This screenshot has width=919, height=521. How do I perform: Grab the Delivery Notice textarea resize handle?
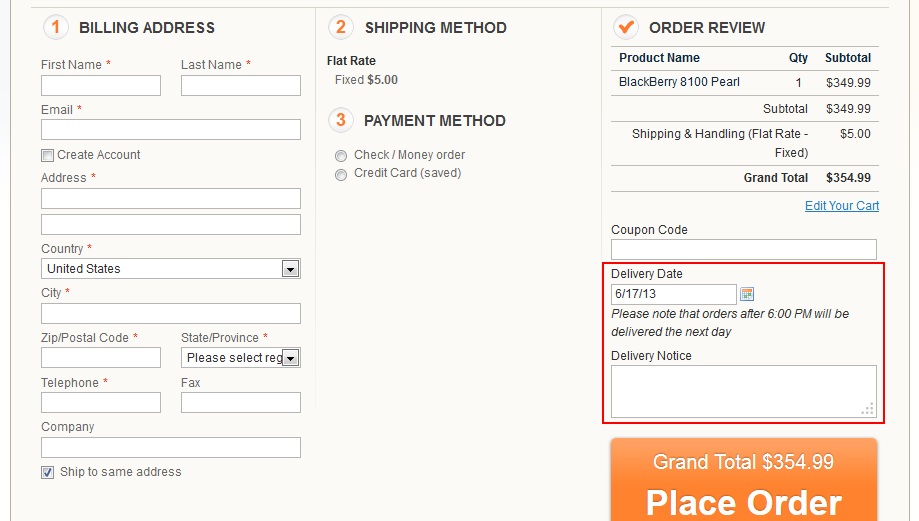[868, 409]
